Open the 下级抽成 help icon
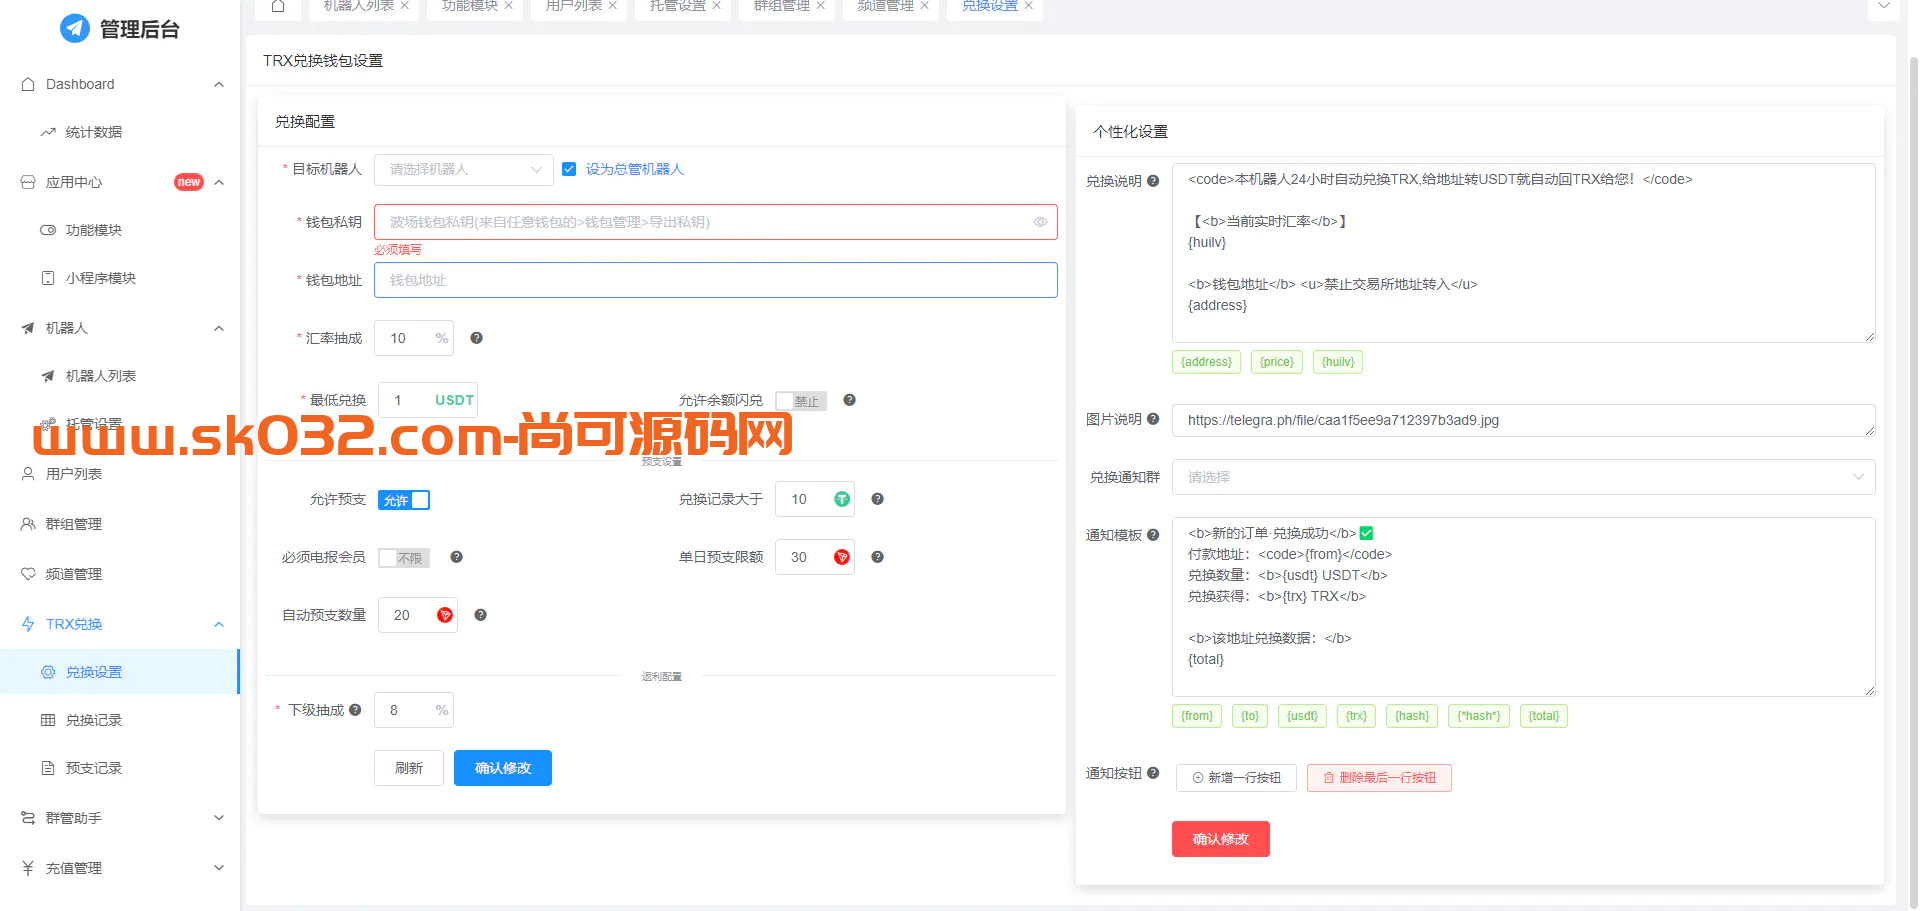Image resolution: width=1920 pixels, height=911 pixels. pos(355,710)
